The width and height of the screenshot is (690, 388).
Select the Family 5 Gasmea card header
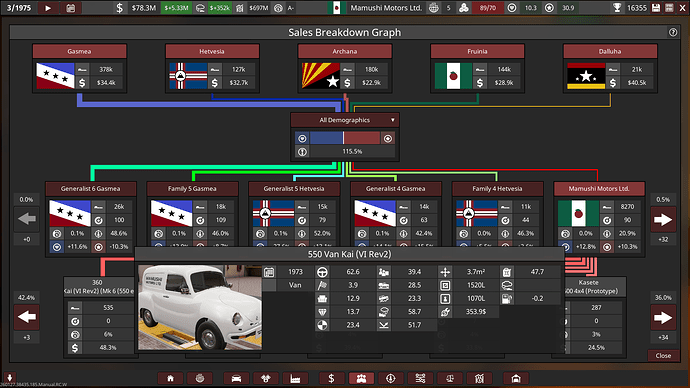192,189
